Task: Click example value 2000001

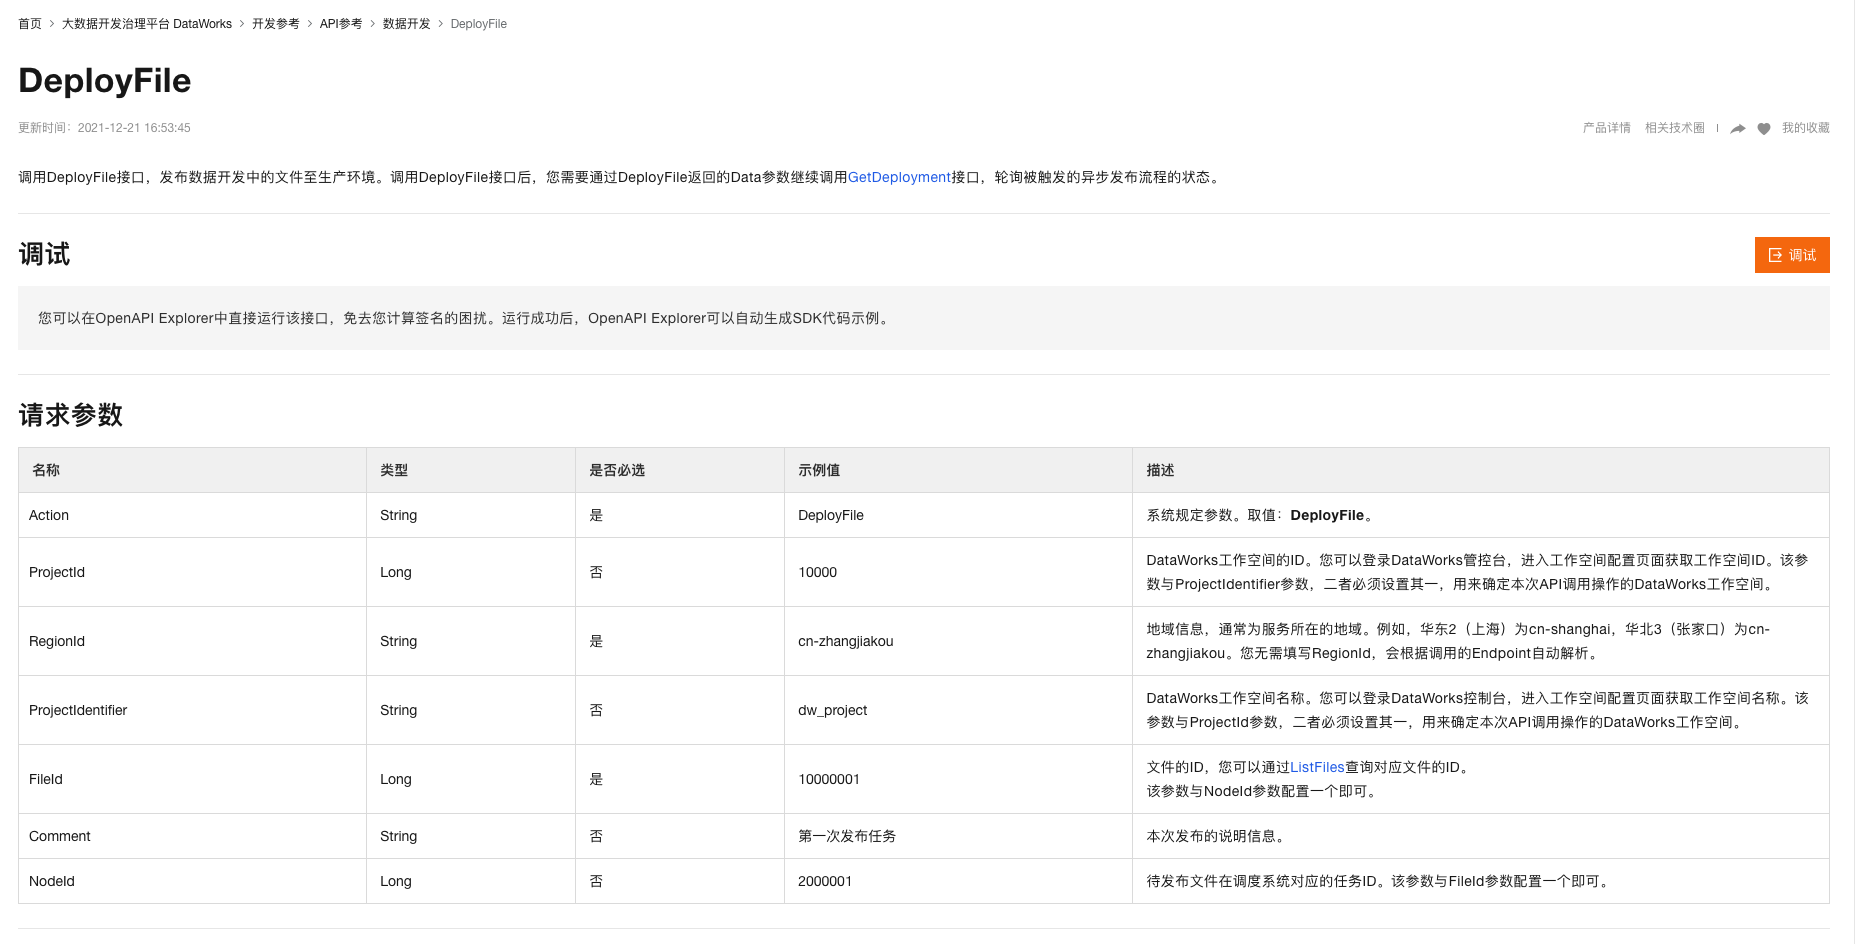Action: click(825, 881)
